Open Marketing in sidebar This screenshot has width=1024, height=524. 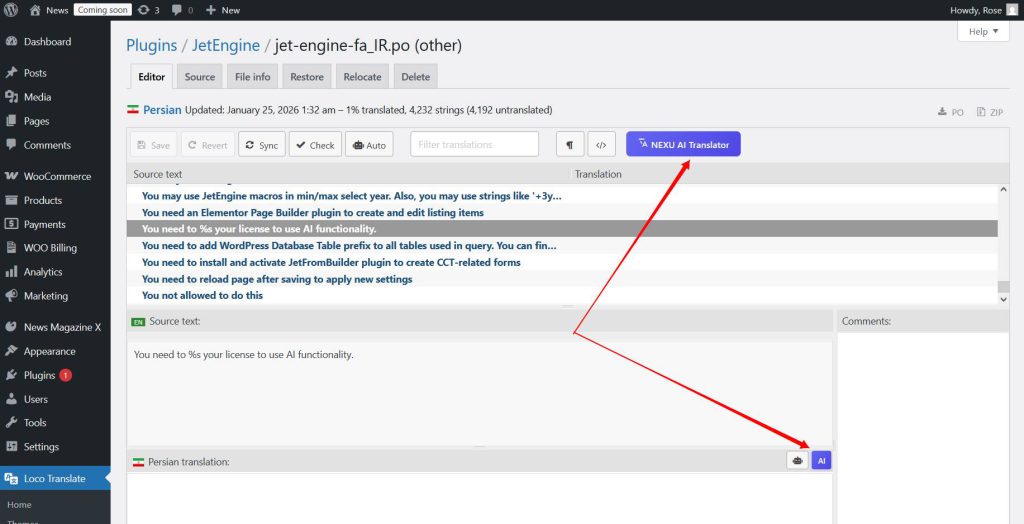[45, 296]
